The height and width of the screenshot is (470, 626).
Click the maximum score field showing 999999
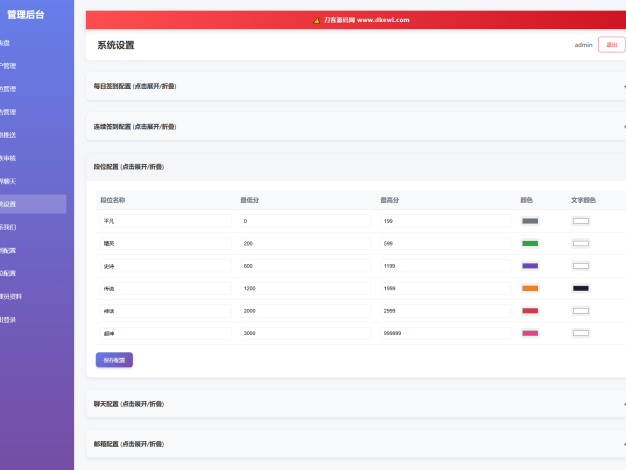coord(445,333)
